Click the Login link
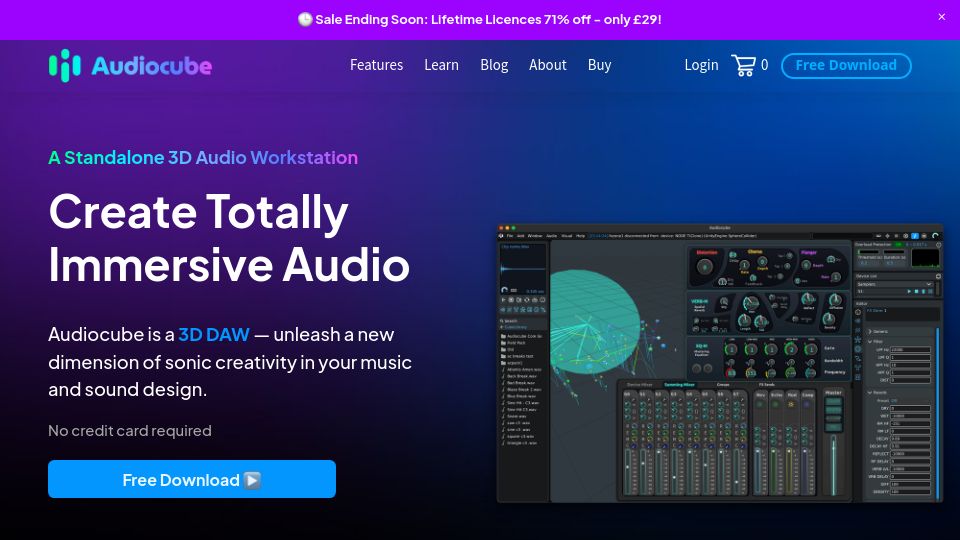Viewport: 960px width, 540px height. [x=702, y=65]
